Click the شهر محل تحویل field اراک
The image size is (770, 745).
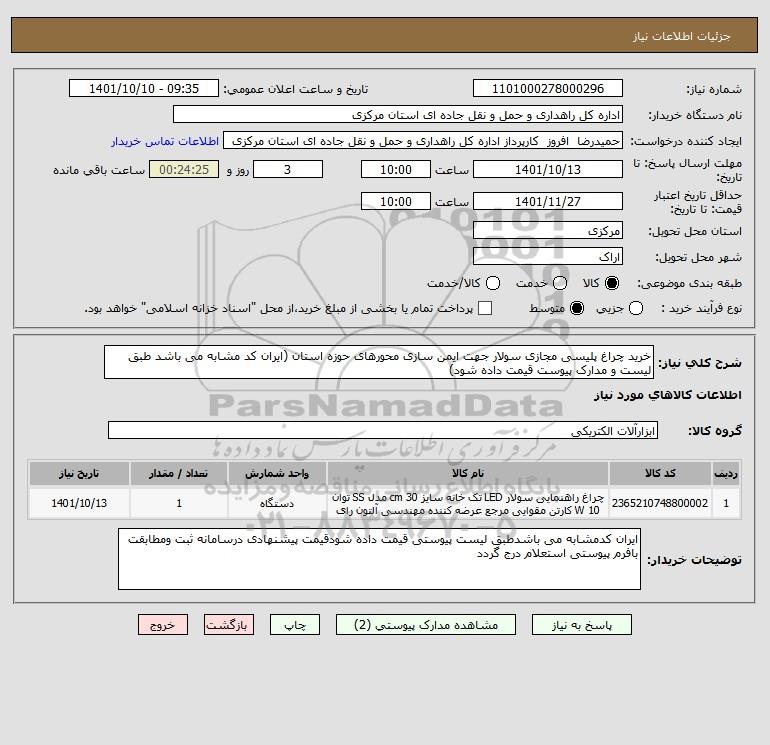(x=548, y=256)
